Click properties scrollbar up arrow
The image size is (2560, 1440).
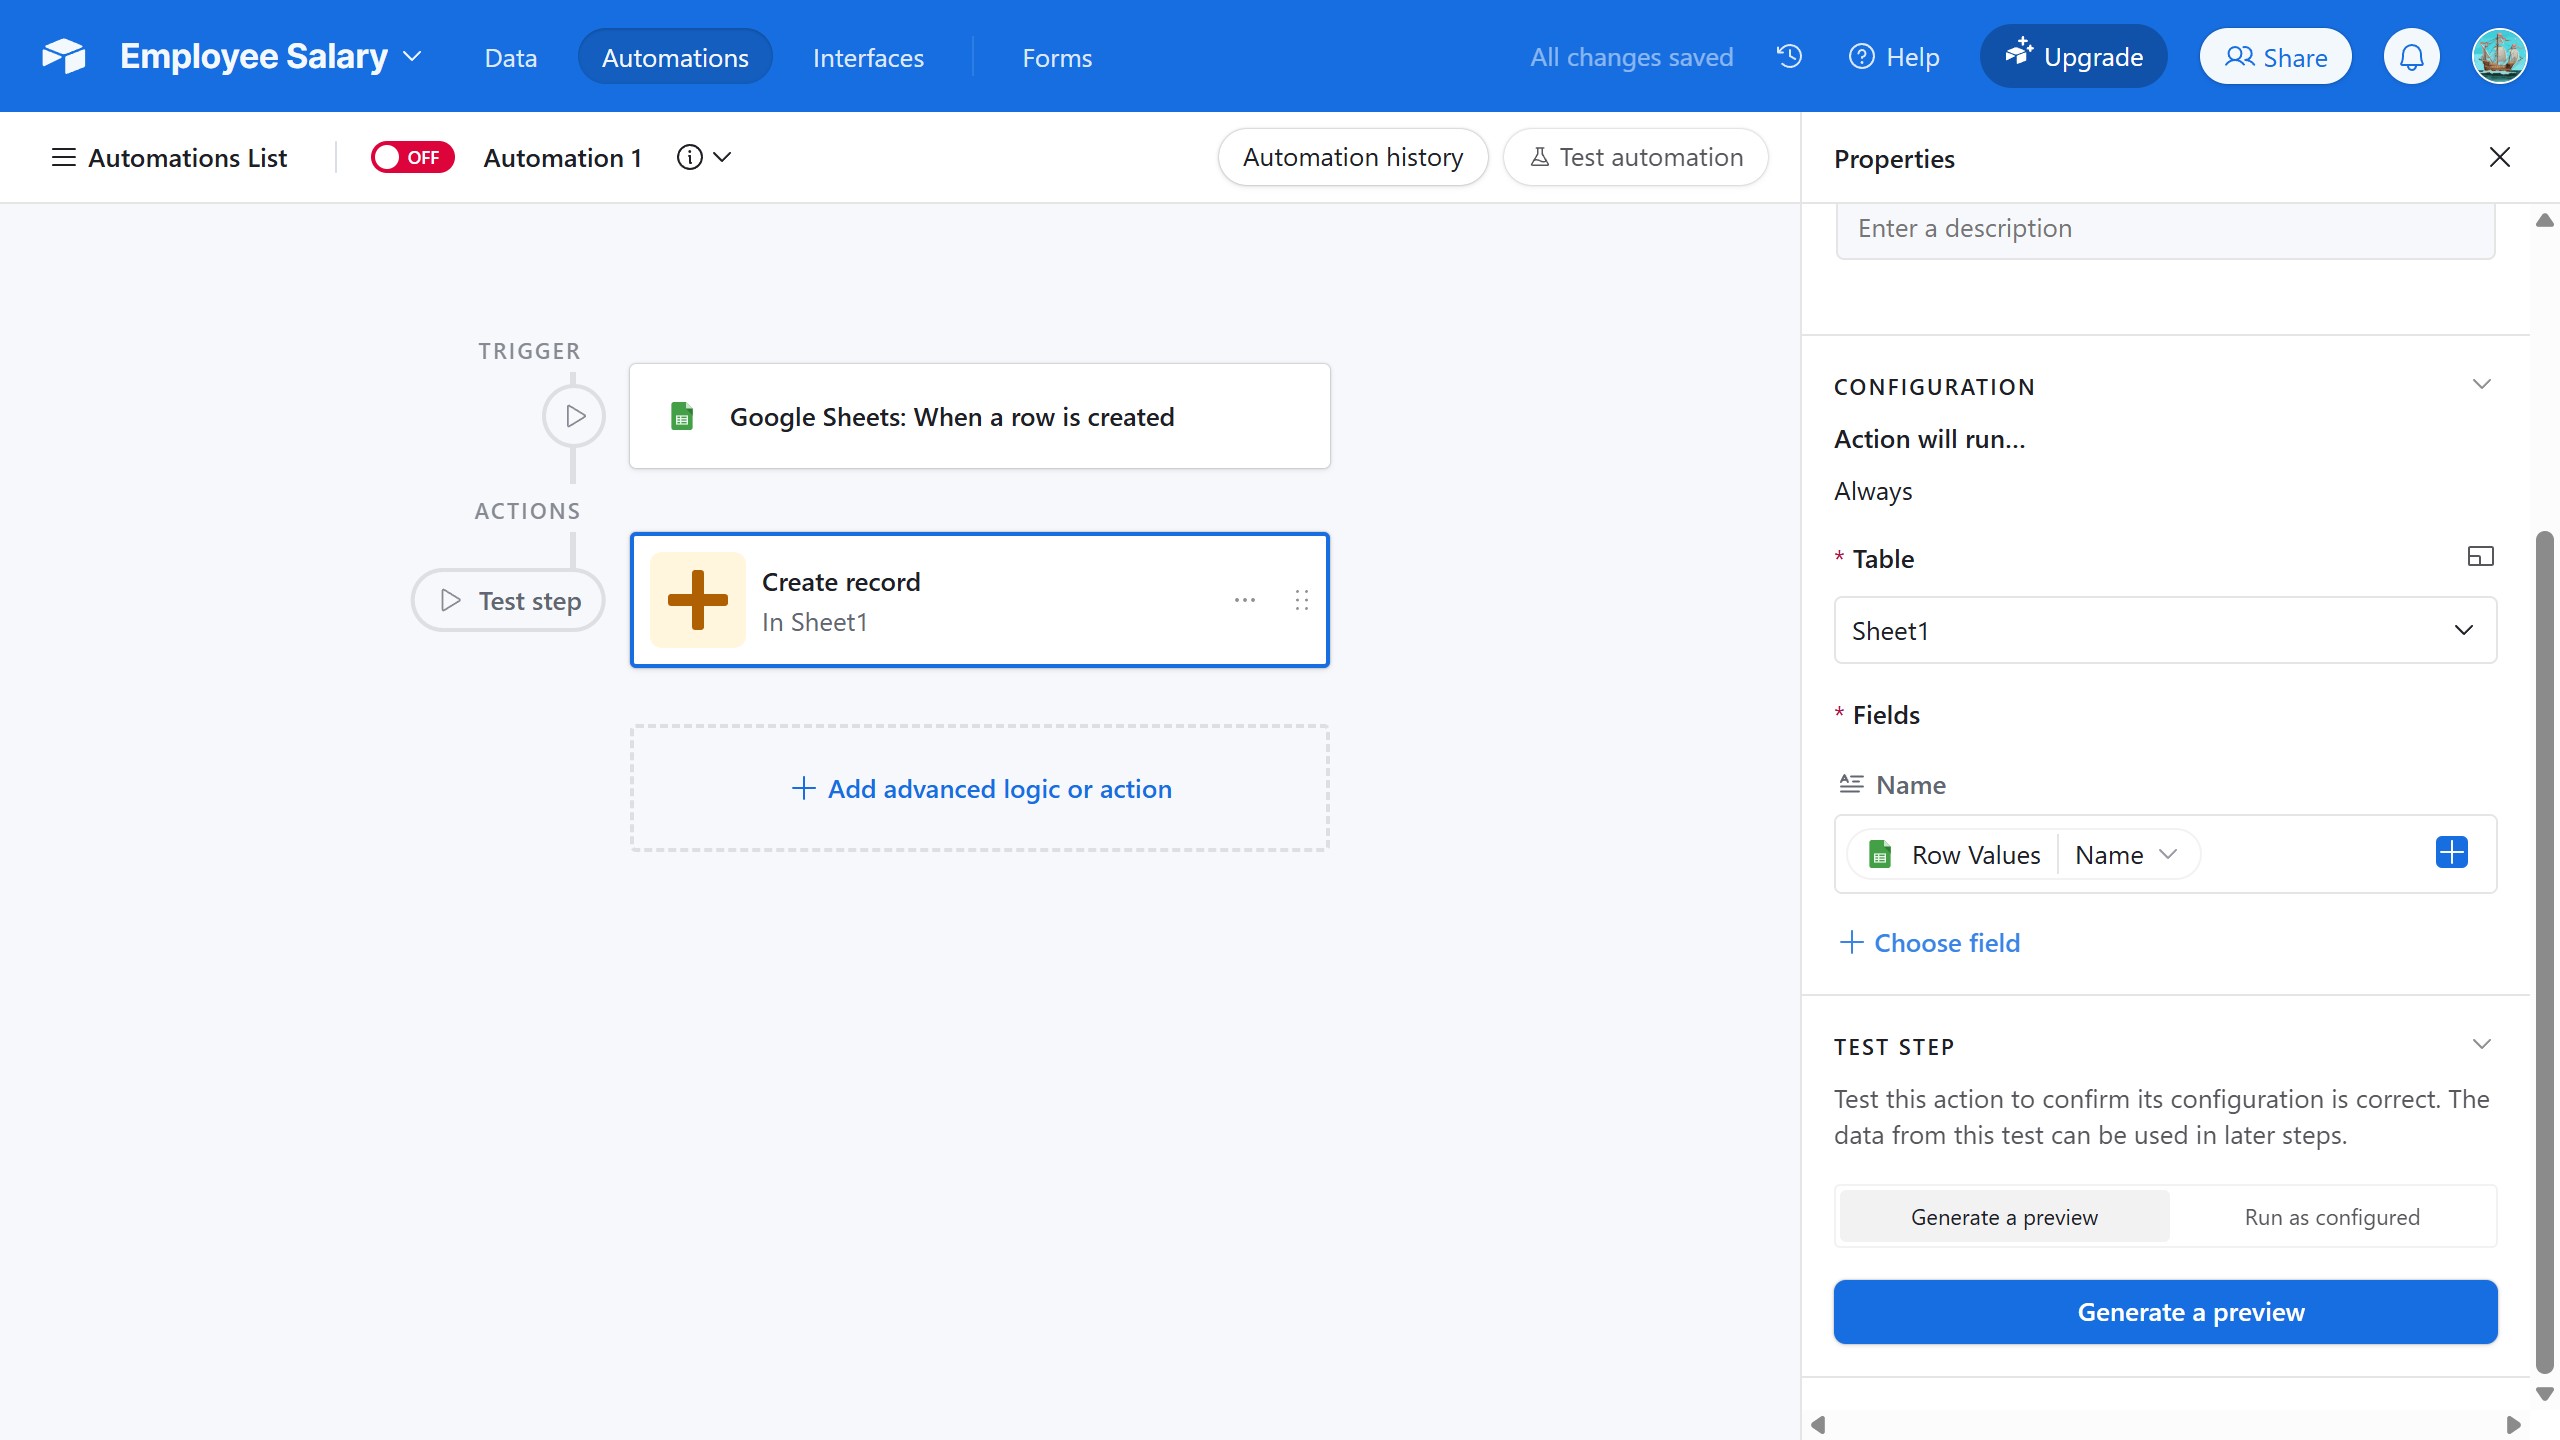pyautogui.click(x=2545, y=220)
